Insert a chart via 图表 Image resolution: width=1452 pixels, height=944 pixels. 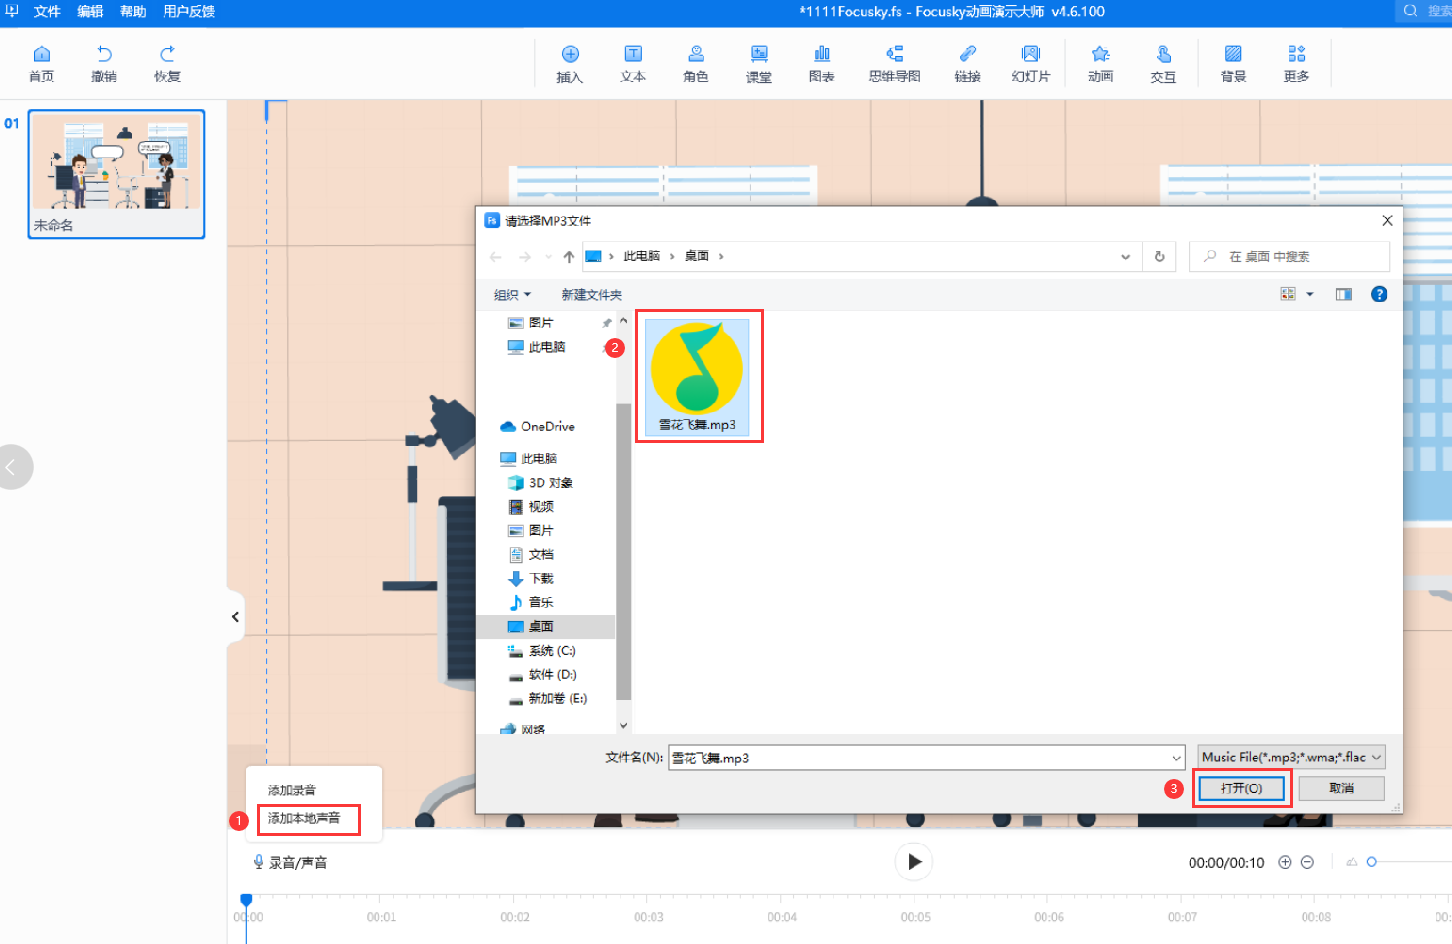(x=822, y=64)
